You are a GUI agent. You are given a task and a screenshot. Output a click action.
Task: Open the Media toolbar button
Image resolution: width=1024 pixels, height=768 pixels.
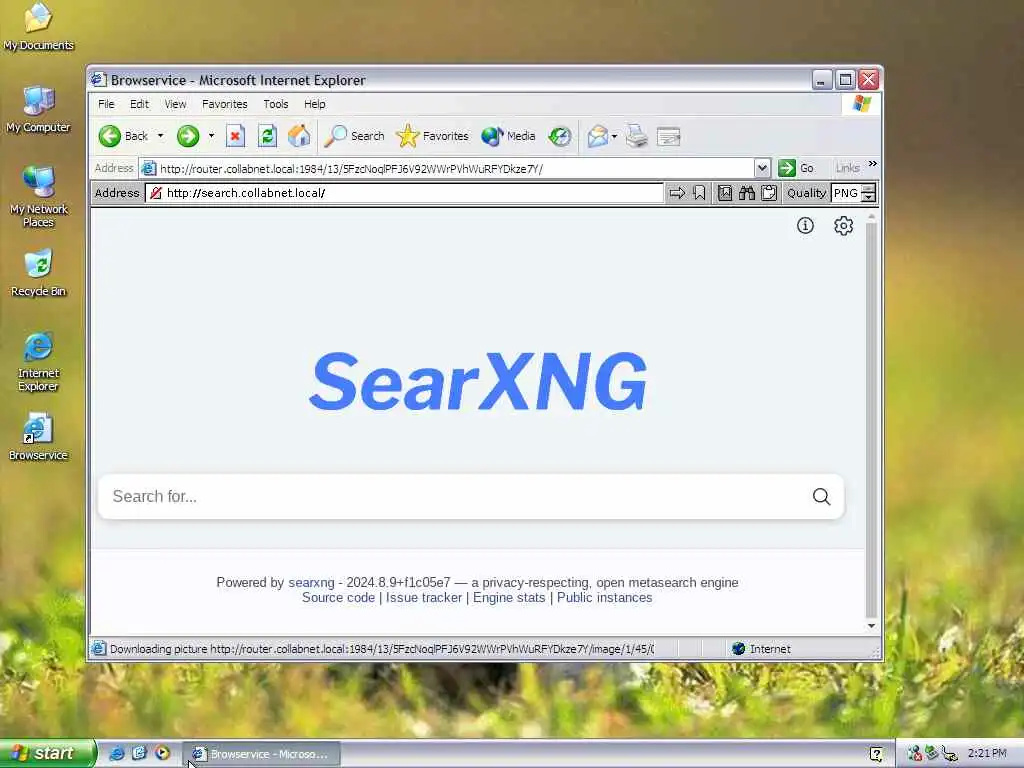pos(508,136)
